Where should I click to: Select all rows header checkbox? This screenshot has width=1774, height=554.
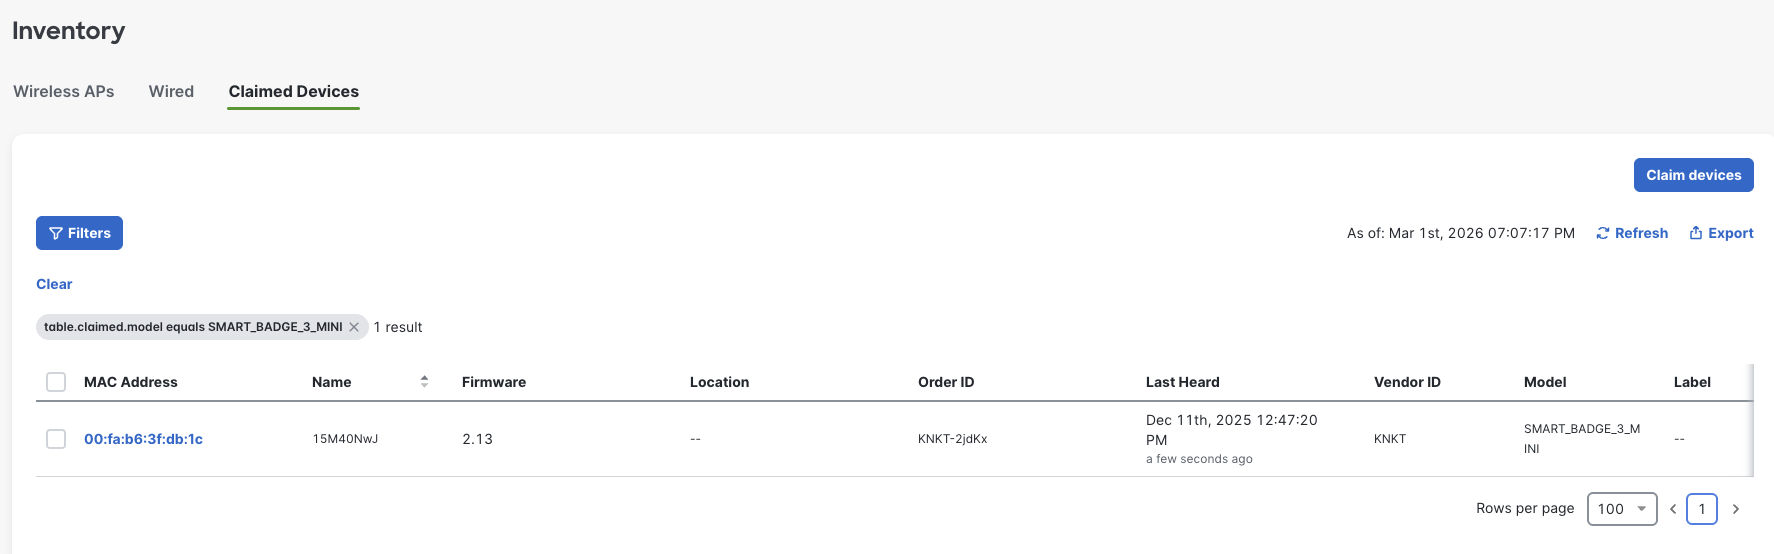56,382
